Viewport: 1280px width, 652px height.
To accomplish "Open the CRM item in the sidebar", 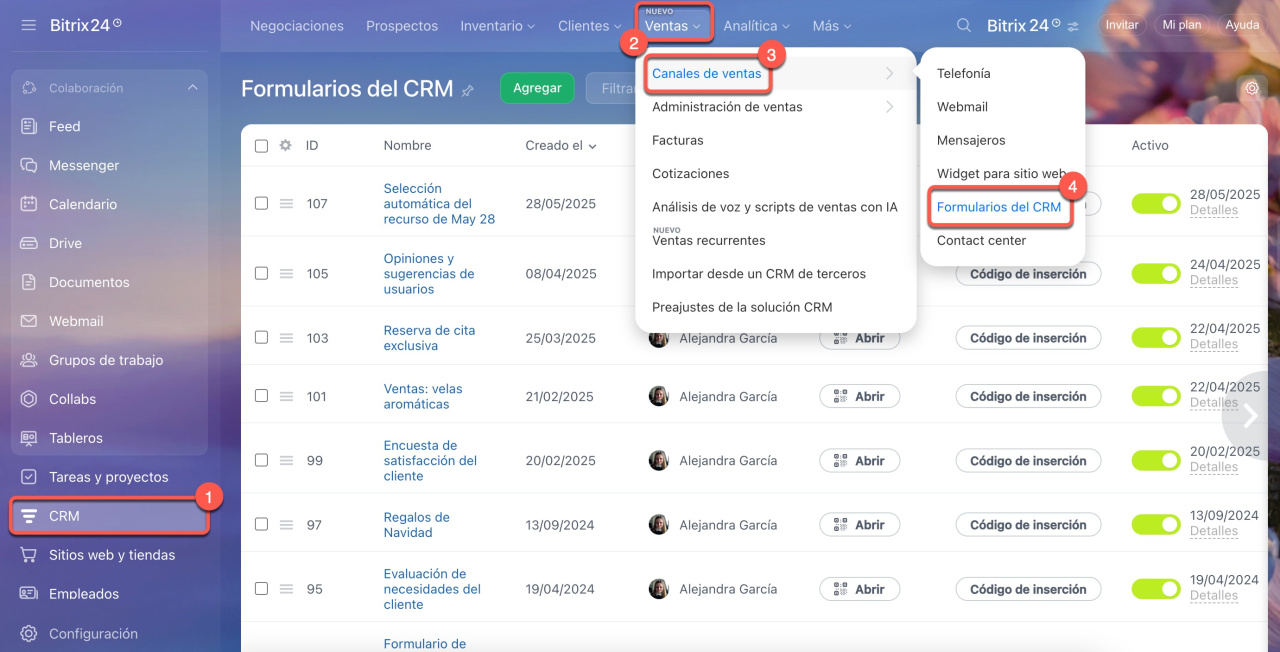I will pyautogui.click(x=109, y=516).
